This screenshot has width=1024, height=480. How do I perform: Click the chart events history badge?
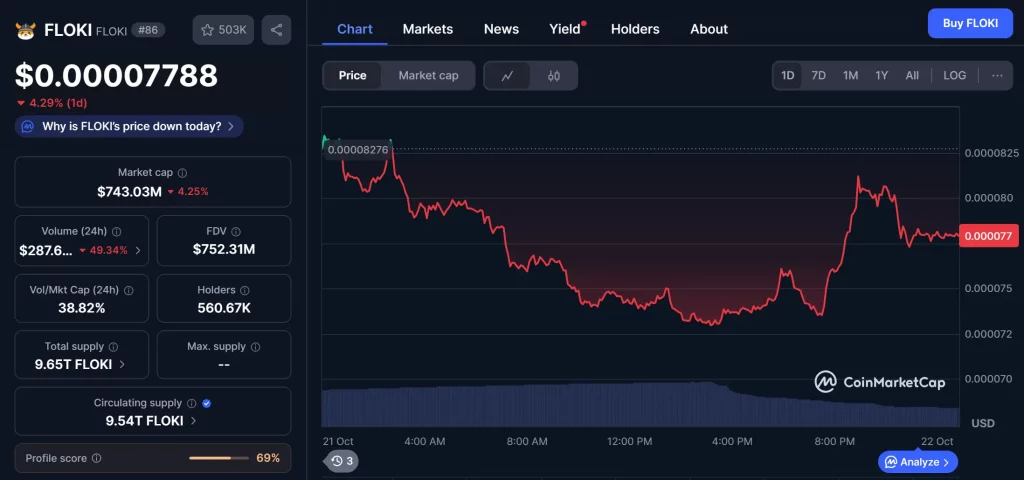click(342, 461)
